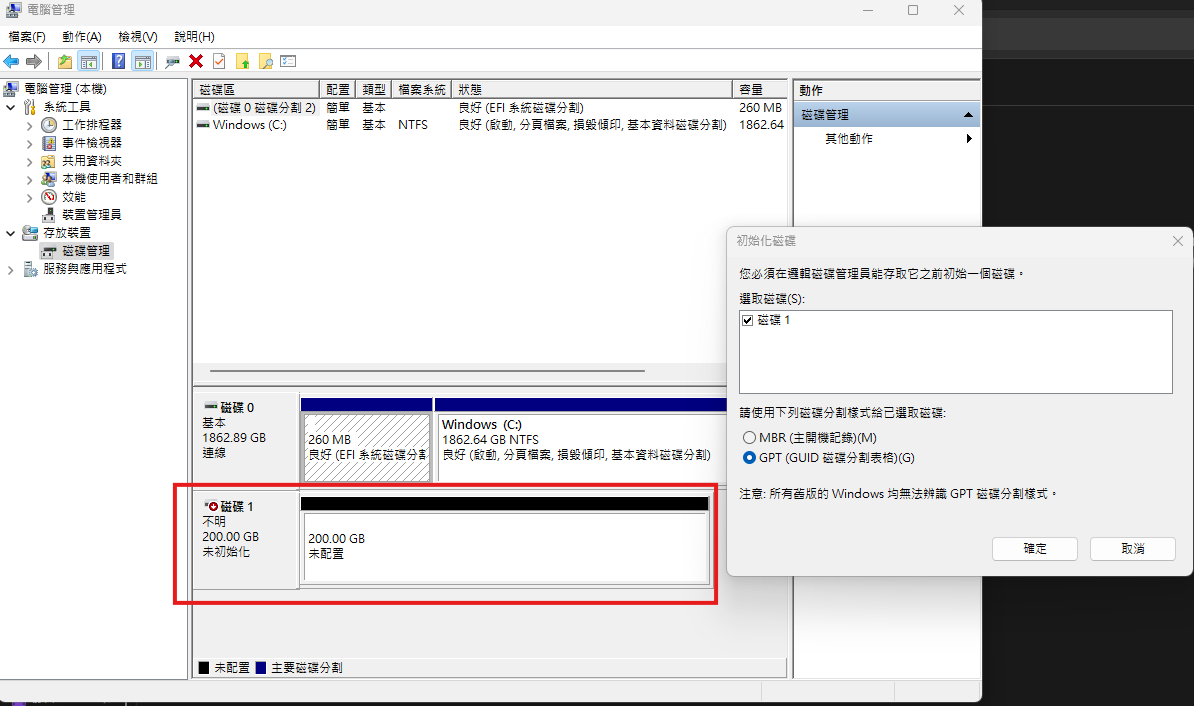
Task: Click the Properties checkmark page toolbar icon
Action: coord(219,61)
